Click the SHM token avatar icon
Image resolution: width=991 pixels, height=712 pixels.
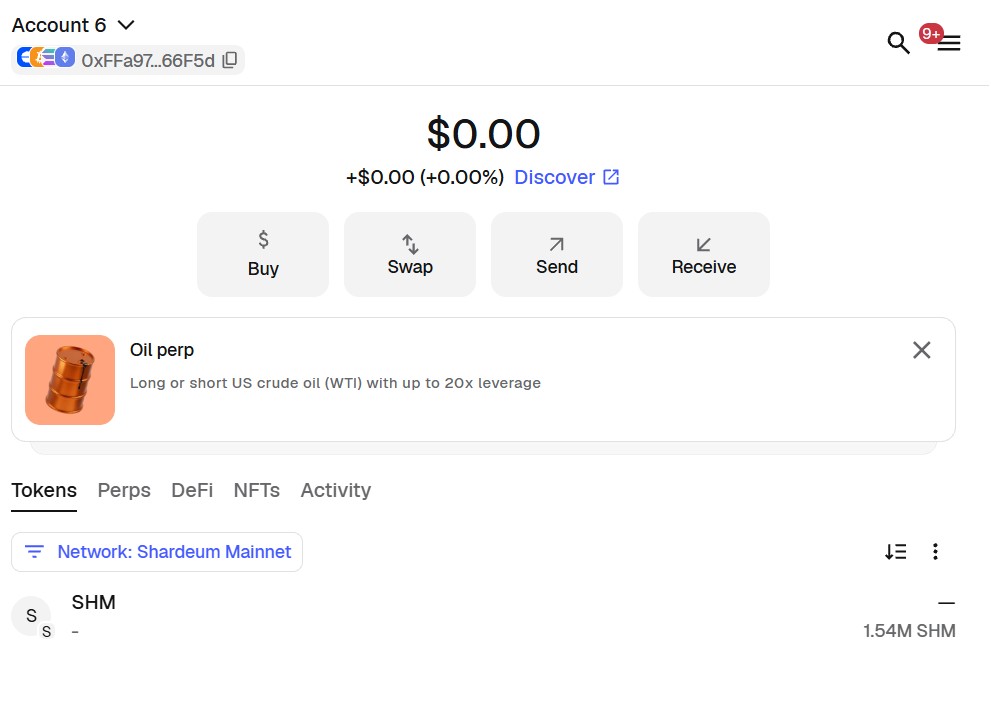click(32, 616)
